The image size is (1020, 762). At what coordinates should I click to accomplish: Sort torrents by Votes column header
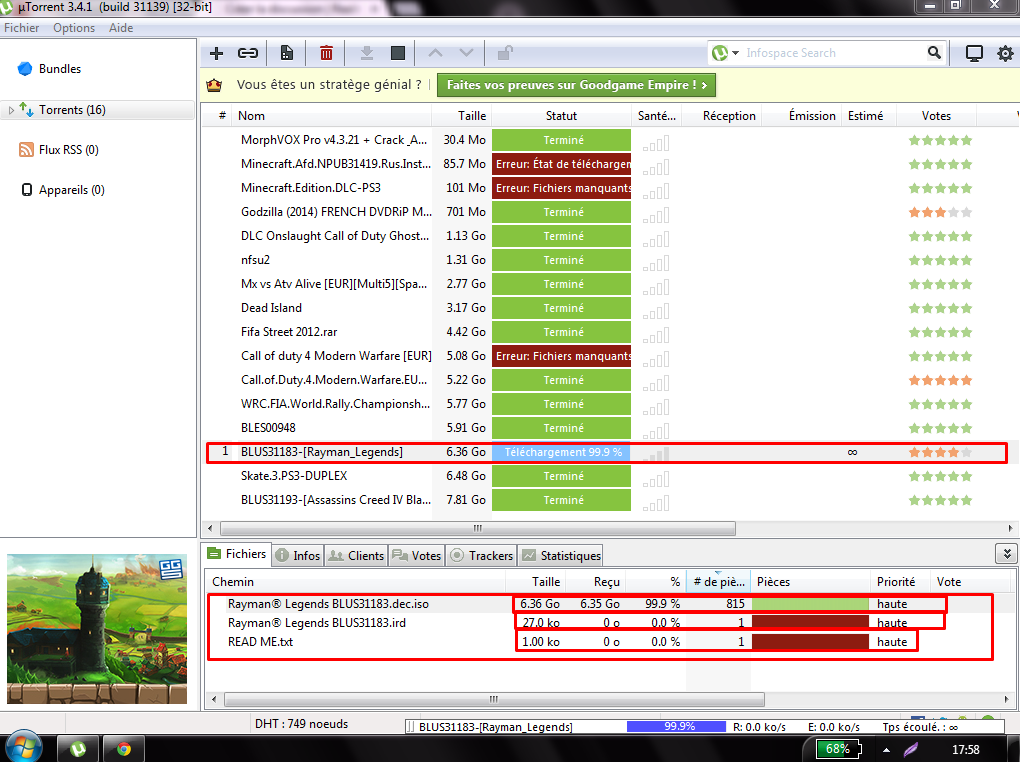(x=936, y=116)
